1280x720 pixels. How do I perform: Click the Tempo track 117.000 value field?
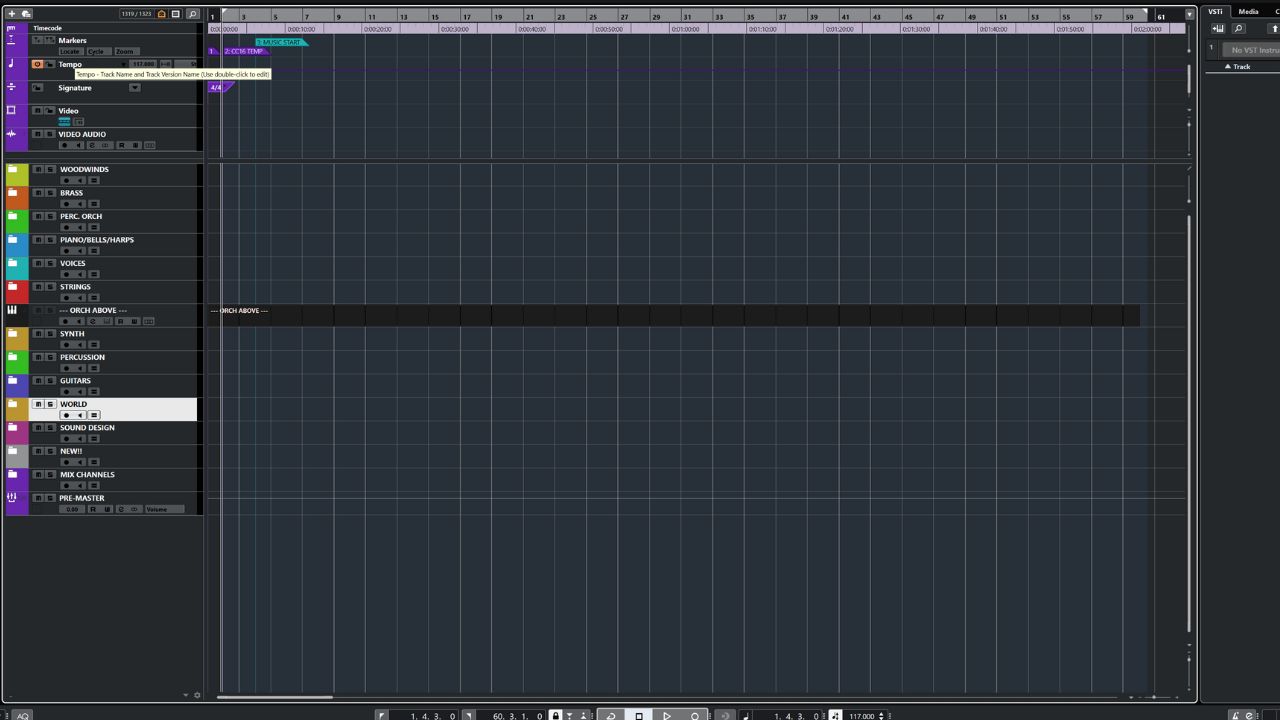point(143,64)
